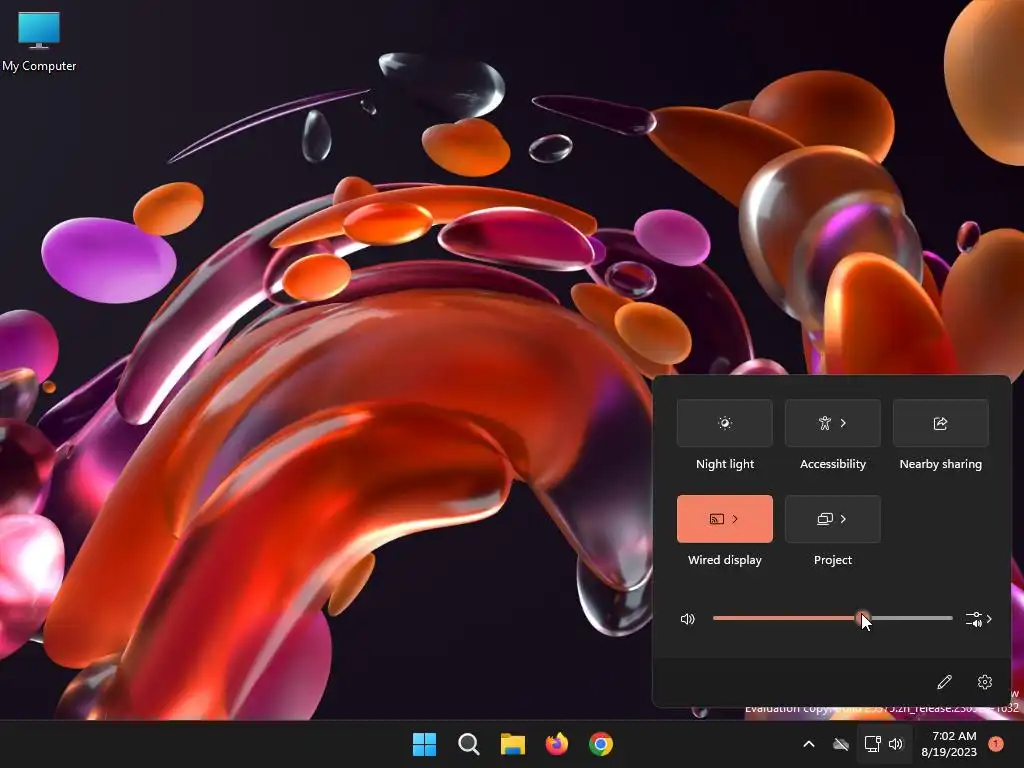The width and height of the screenshot is (1024, 768).
Task: Toggle the Night light quick setting
Action: point(724,423)
